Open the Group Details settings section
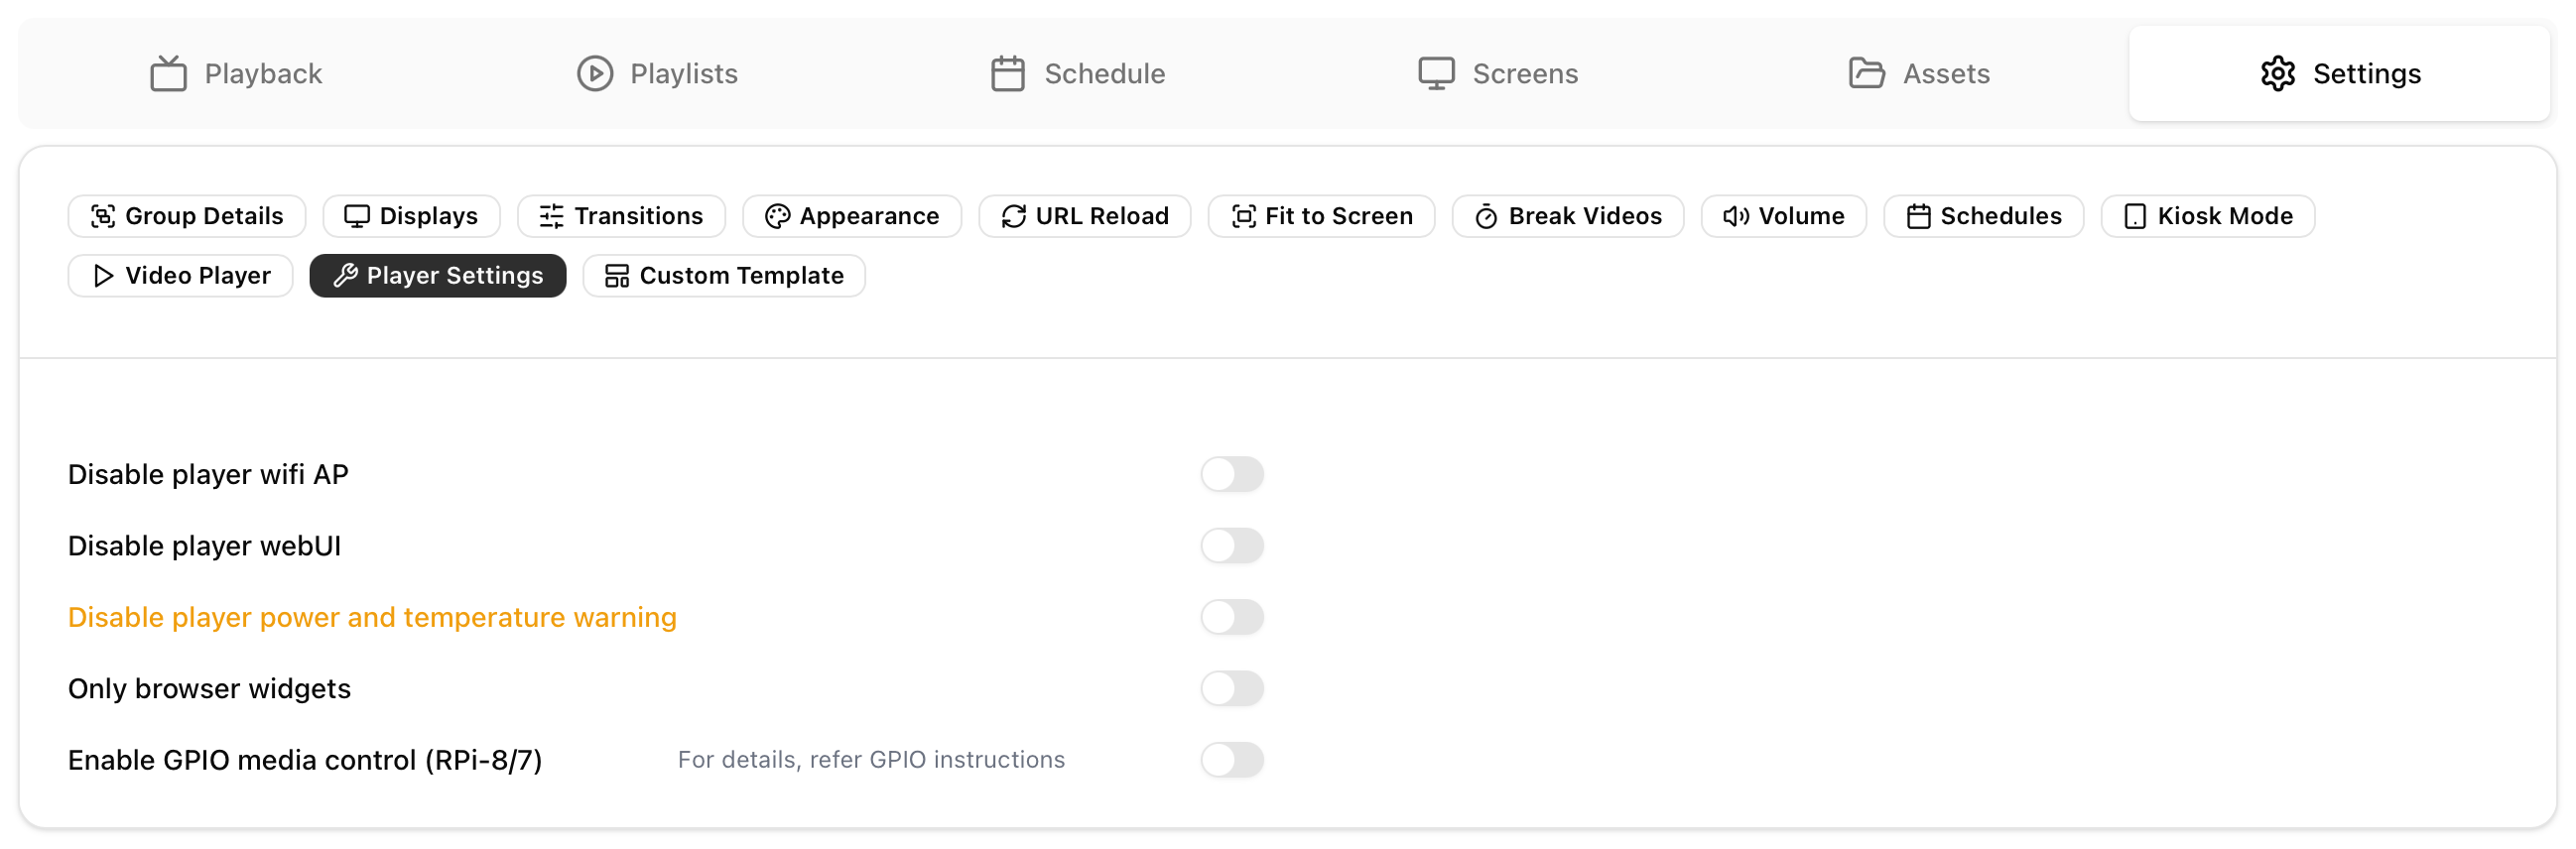The height and width of the screenshot is (849, 2576). 187,216
